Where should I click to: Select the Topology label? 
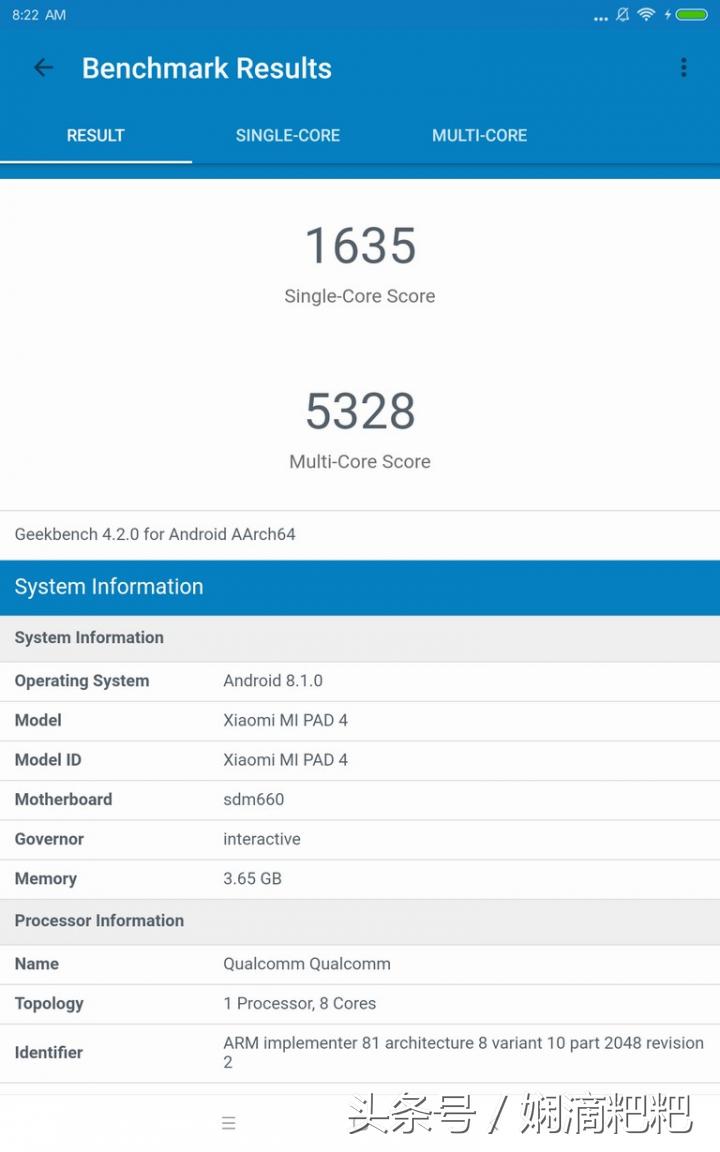(49, 1004)
